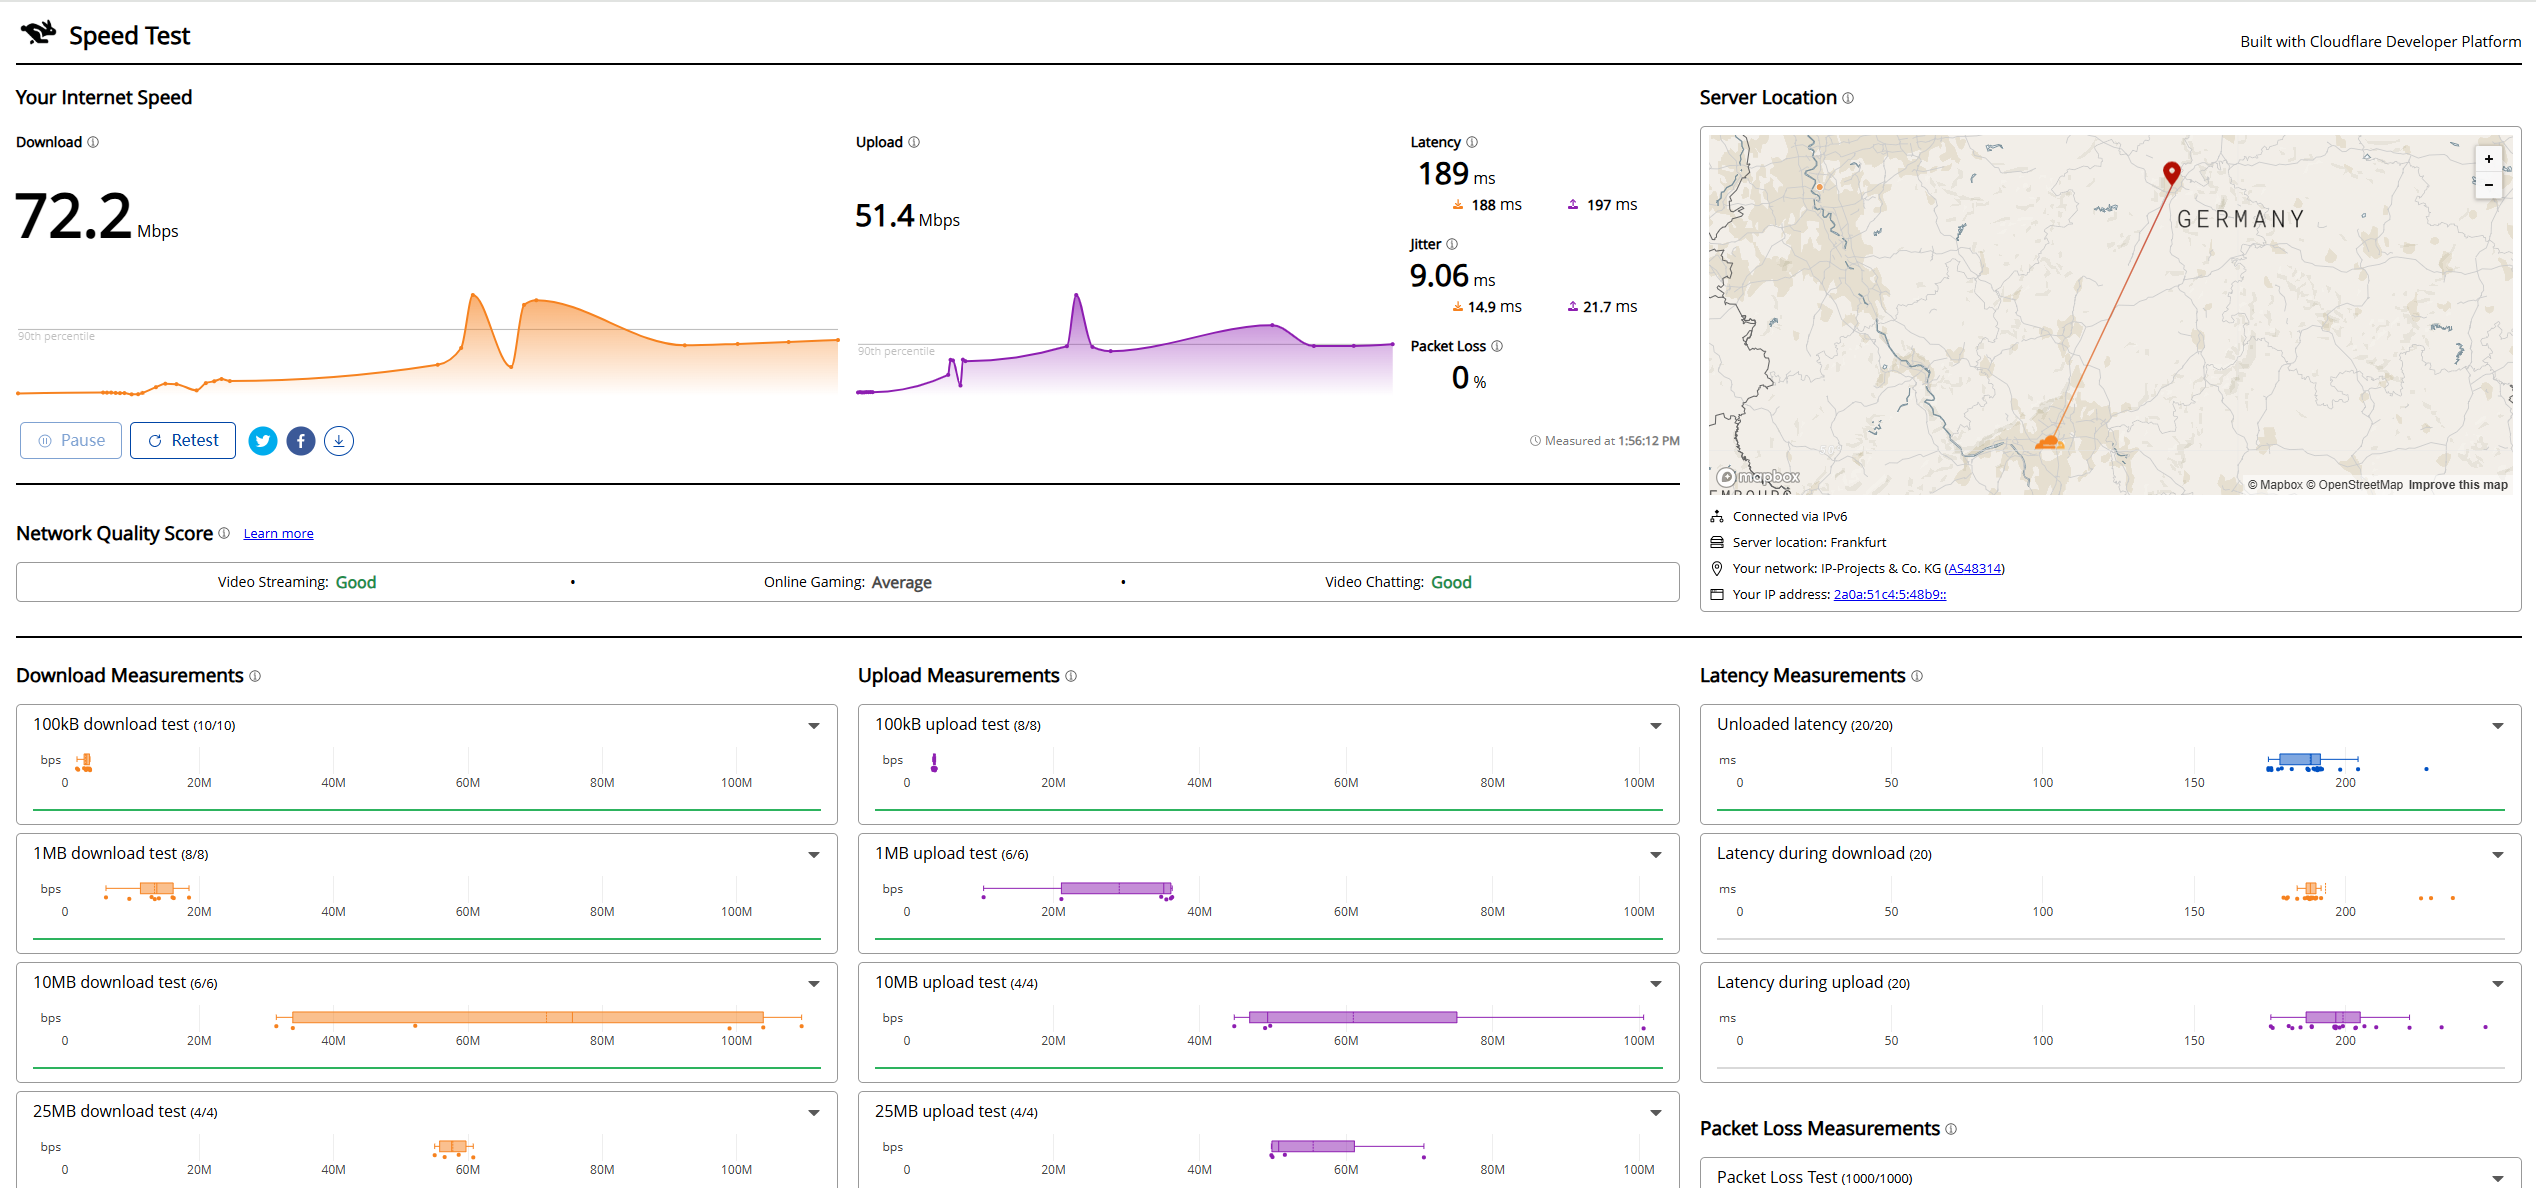Share results on Facebook
This screenshot has height=1188, width=2536.
(301, 441)
